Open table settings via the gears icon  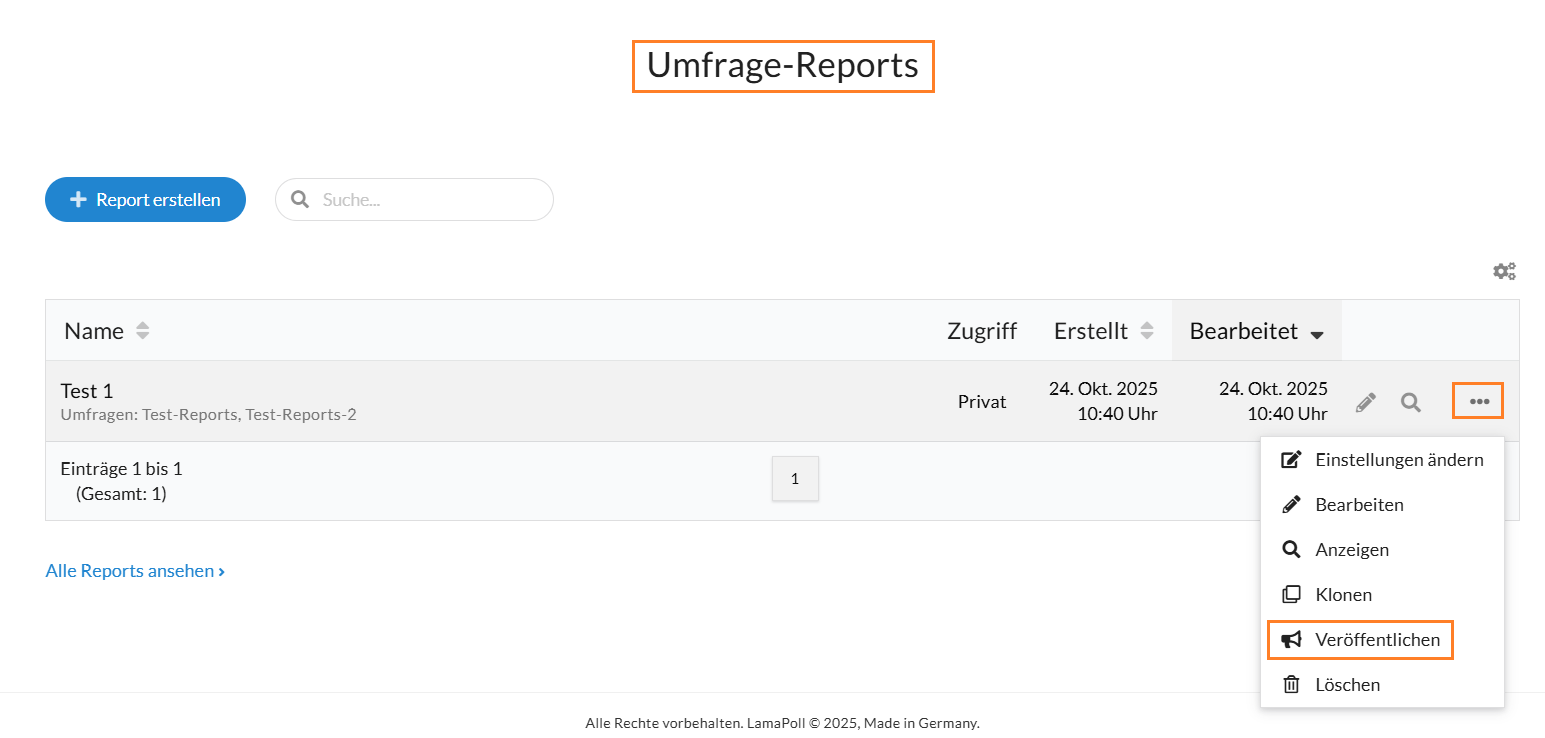pos(1504,270)
